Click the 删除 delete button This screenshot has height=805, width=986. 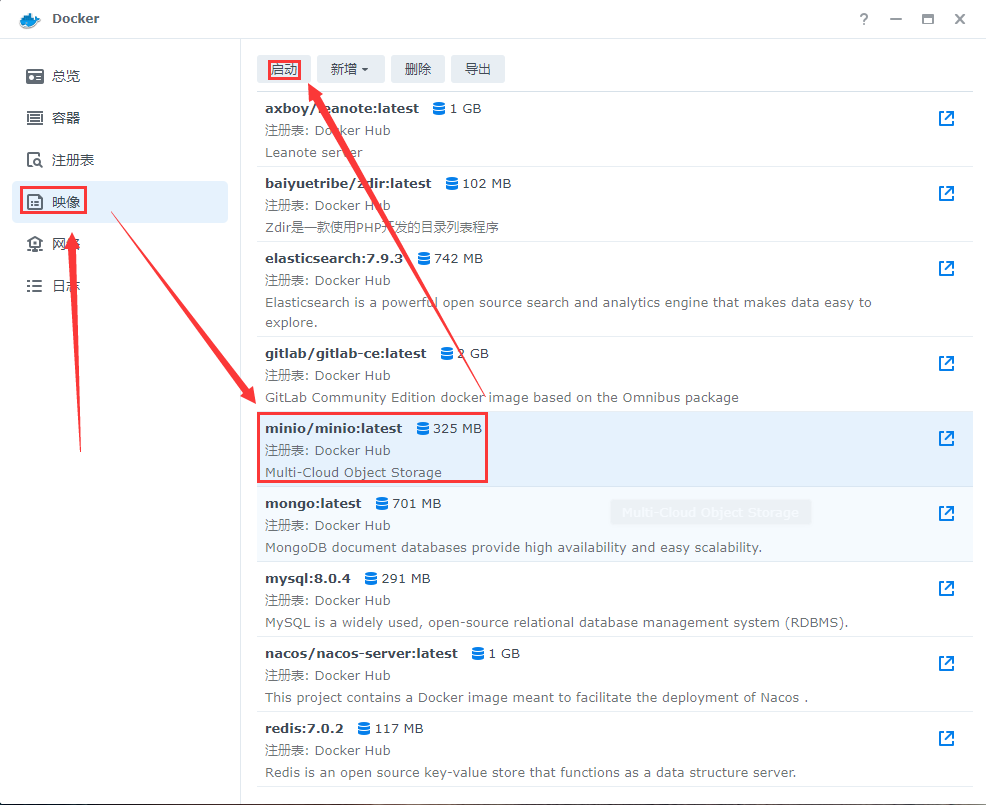point(417,69)
